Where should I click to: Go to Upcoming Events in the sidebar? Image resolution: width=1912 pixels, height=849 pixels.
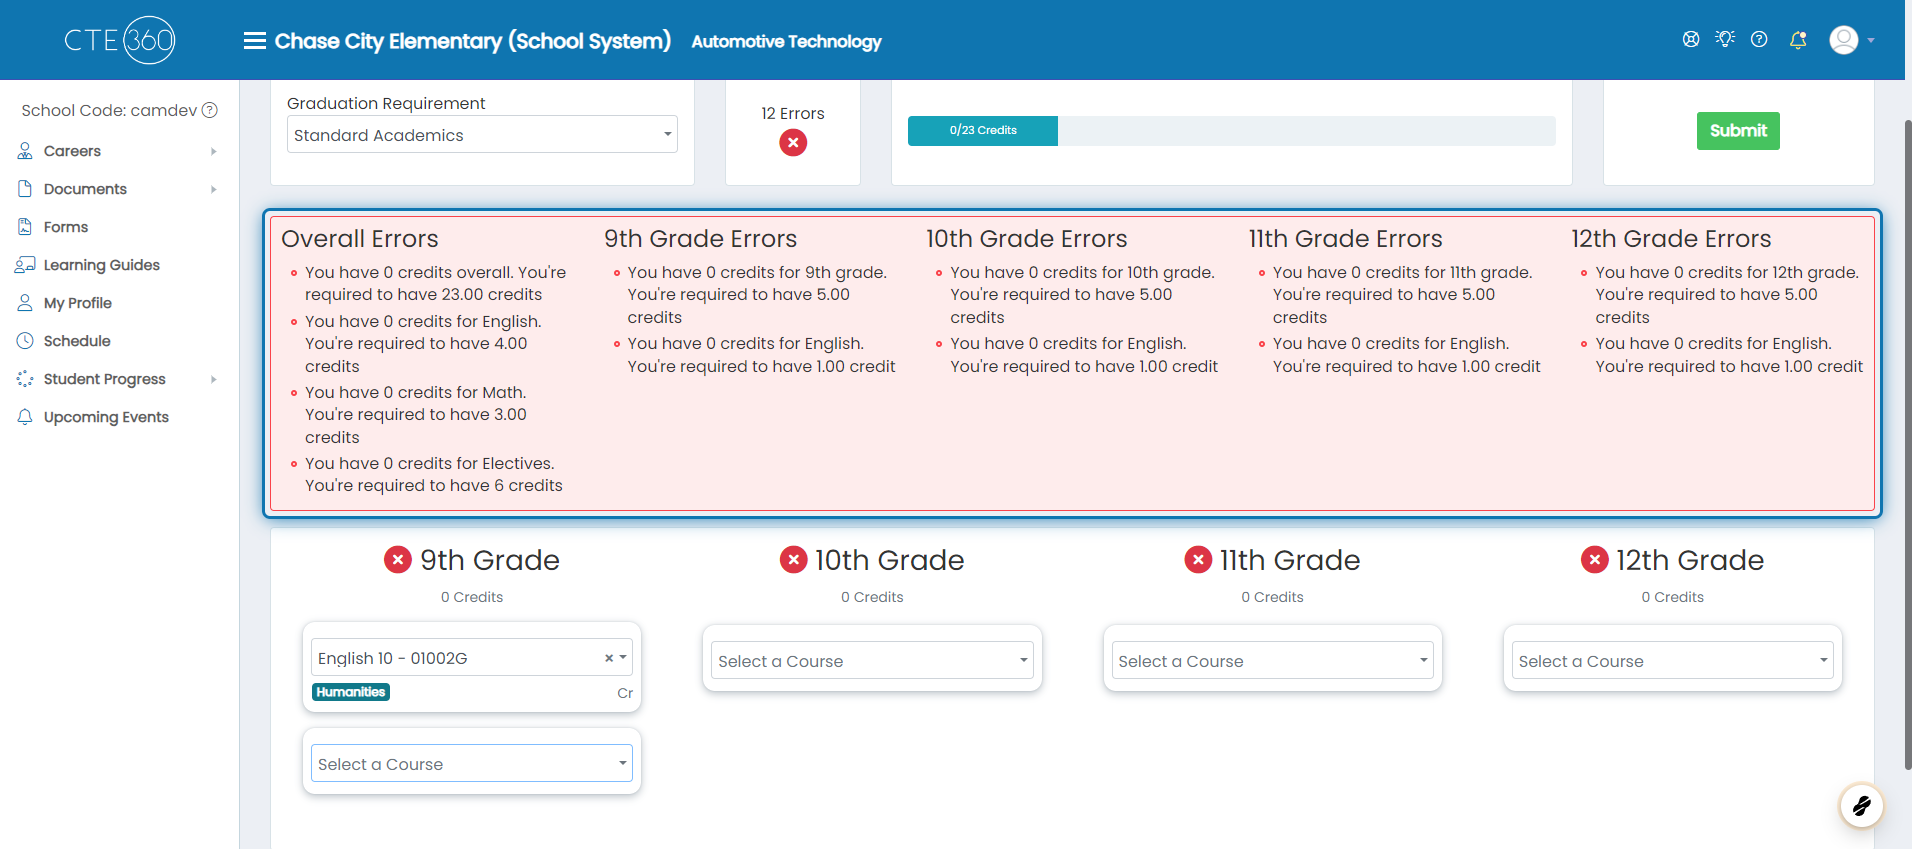(x=105, y=417)
